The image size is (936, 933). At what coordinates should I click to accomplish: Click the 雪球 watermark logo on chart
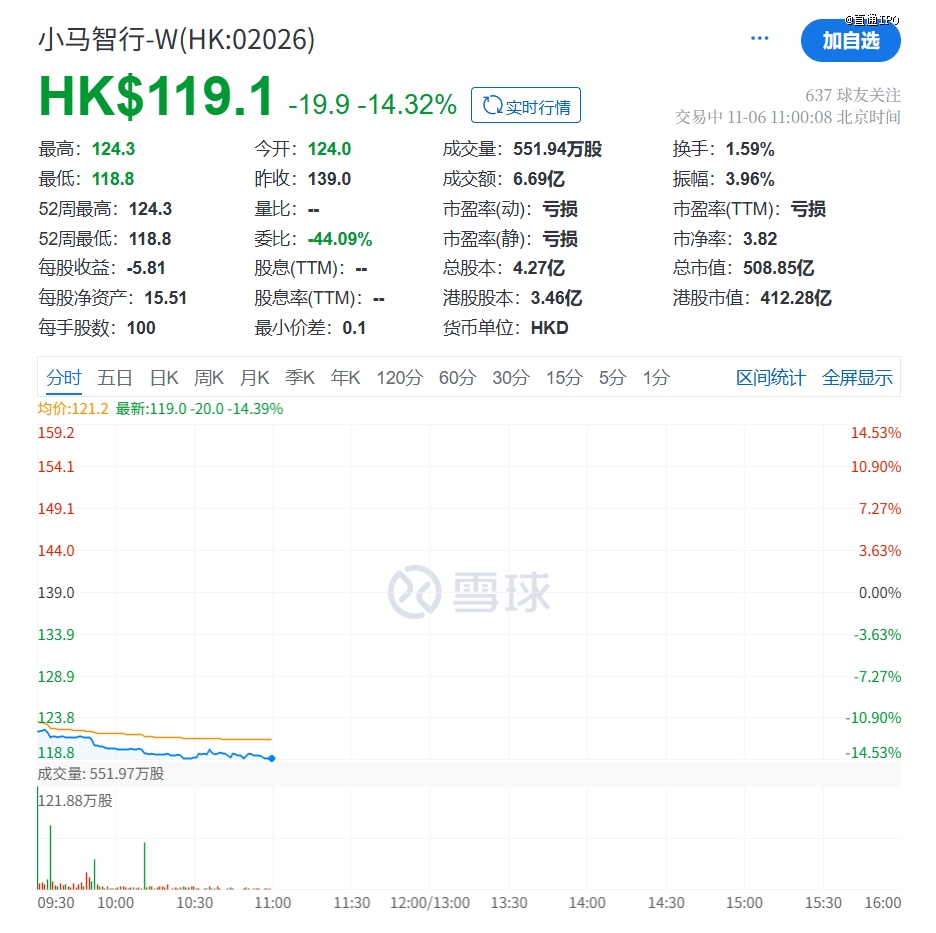(x=469, y=591)
